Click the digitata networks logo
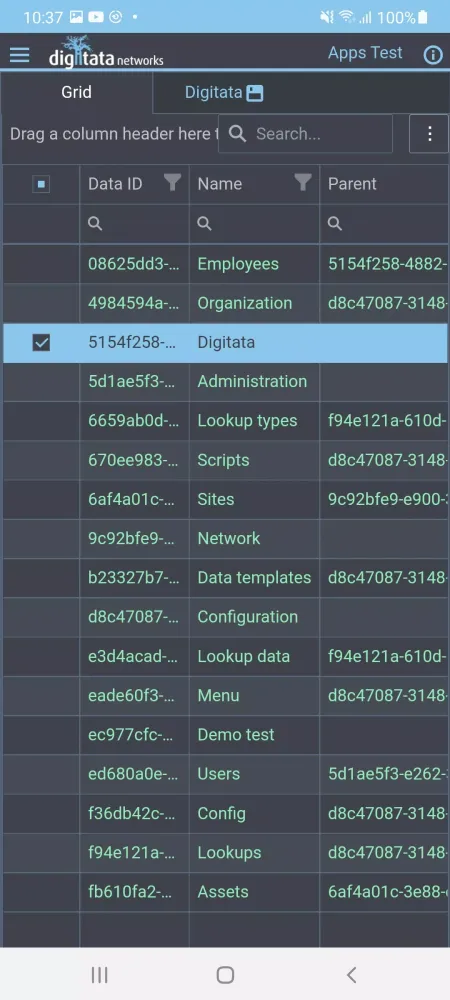This screenshot has width=450, height=1000. (x=106, y=54)
